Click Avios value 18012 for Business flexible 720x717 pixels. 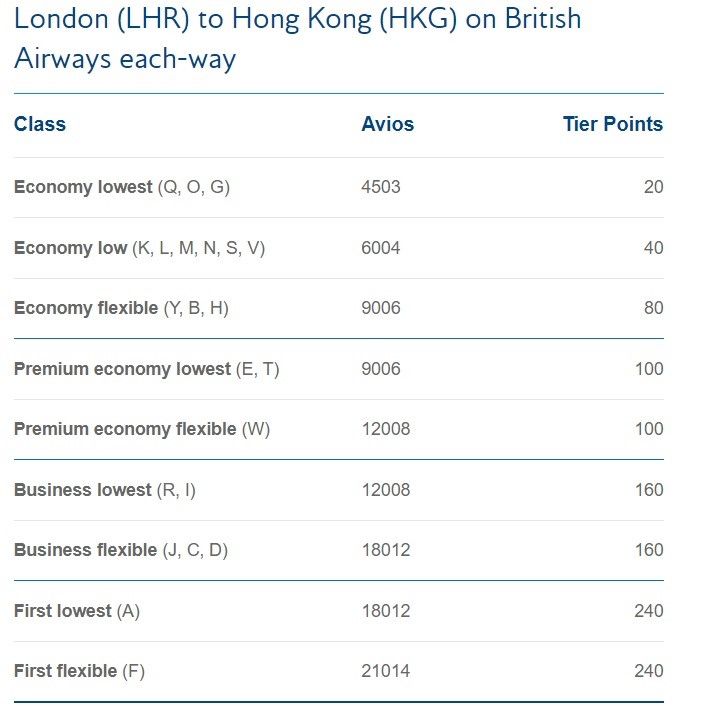385,550
